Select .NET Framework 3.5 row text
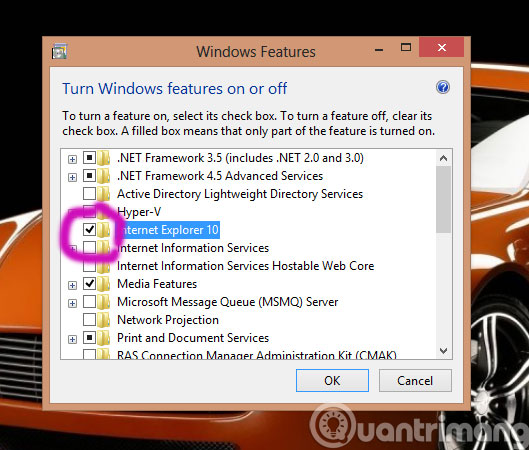The width and height of the screenshot is (529, 450). point(240,158)
